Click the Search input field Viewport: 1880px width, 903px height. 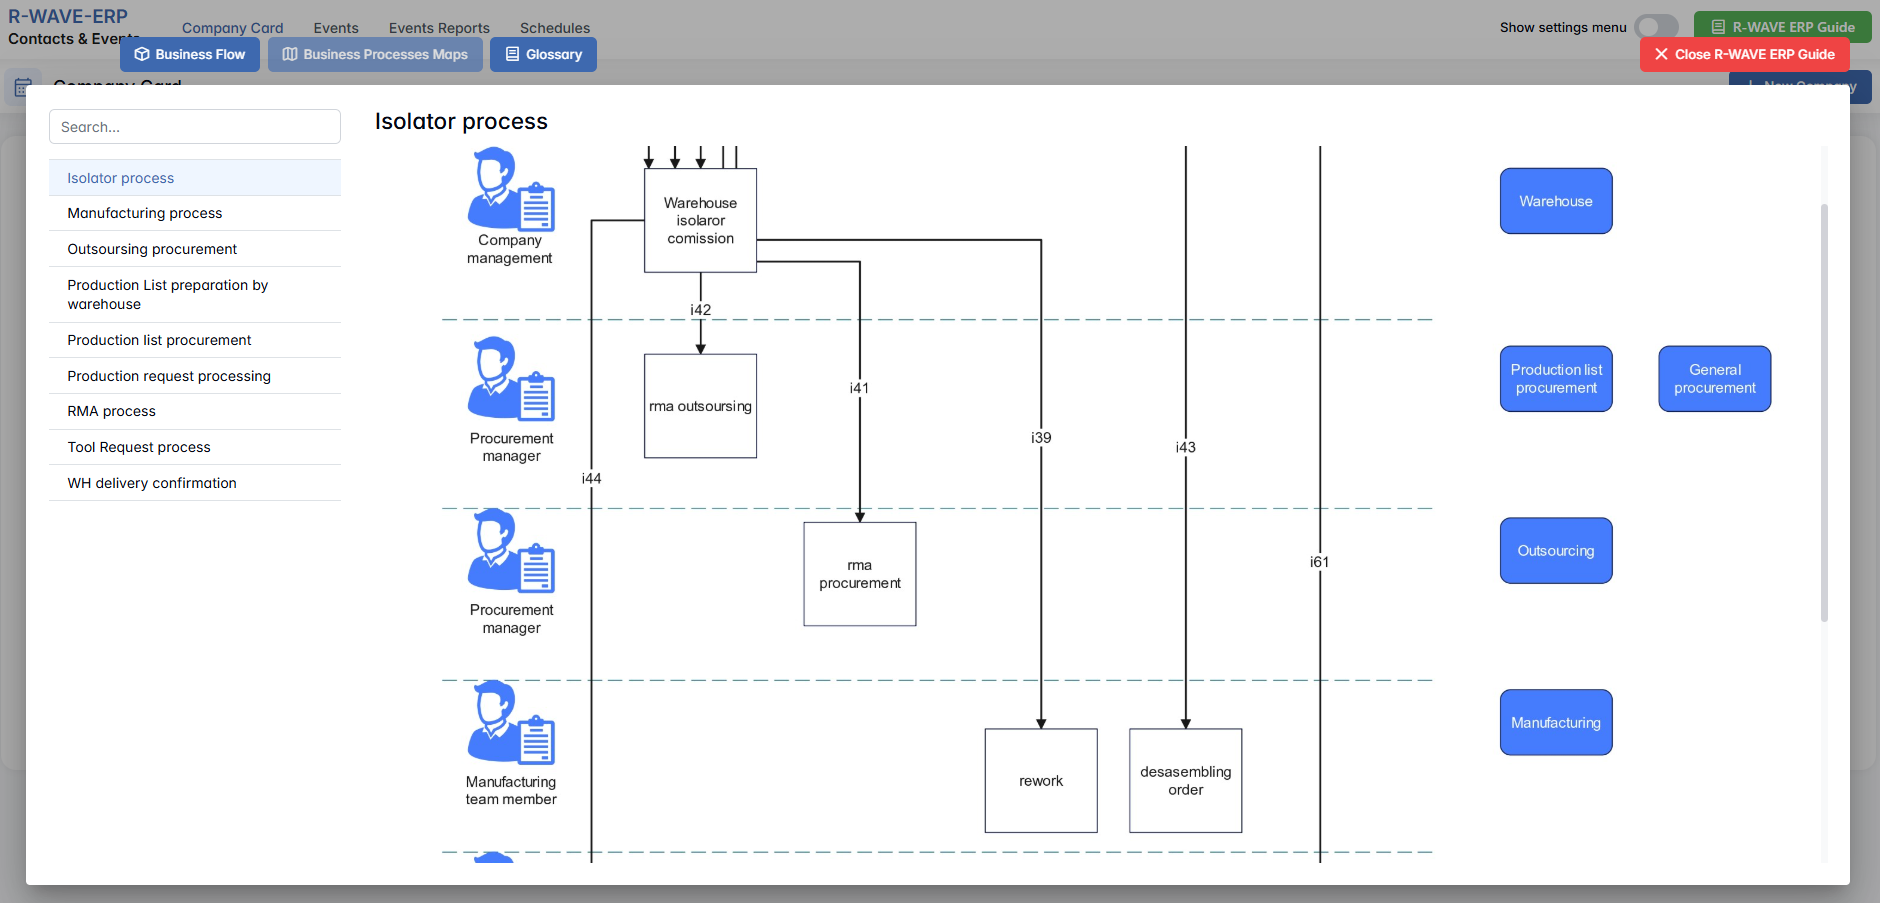click(x=195, y=127)
